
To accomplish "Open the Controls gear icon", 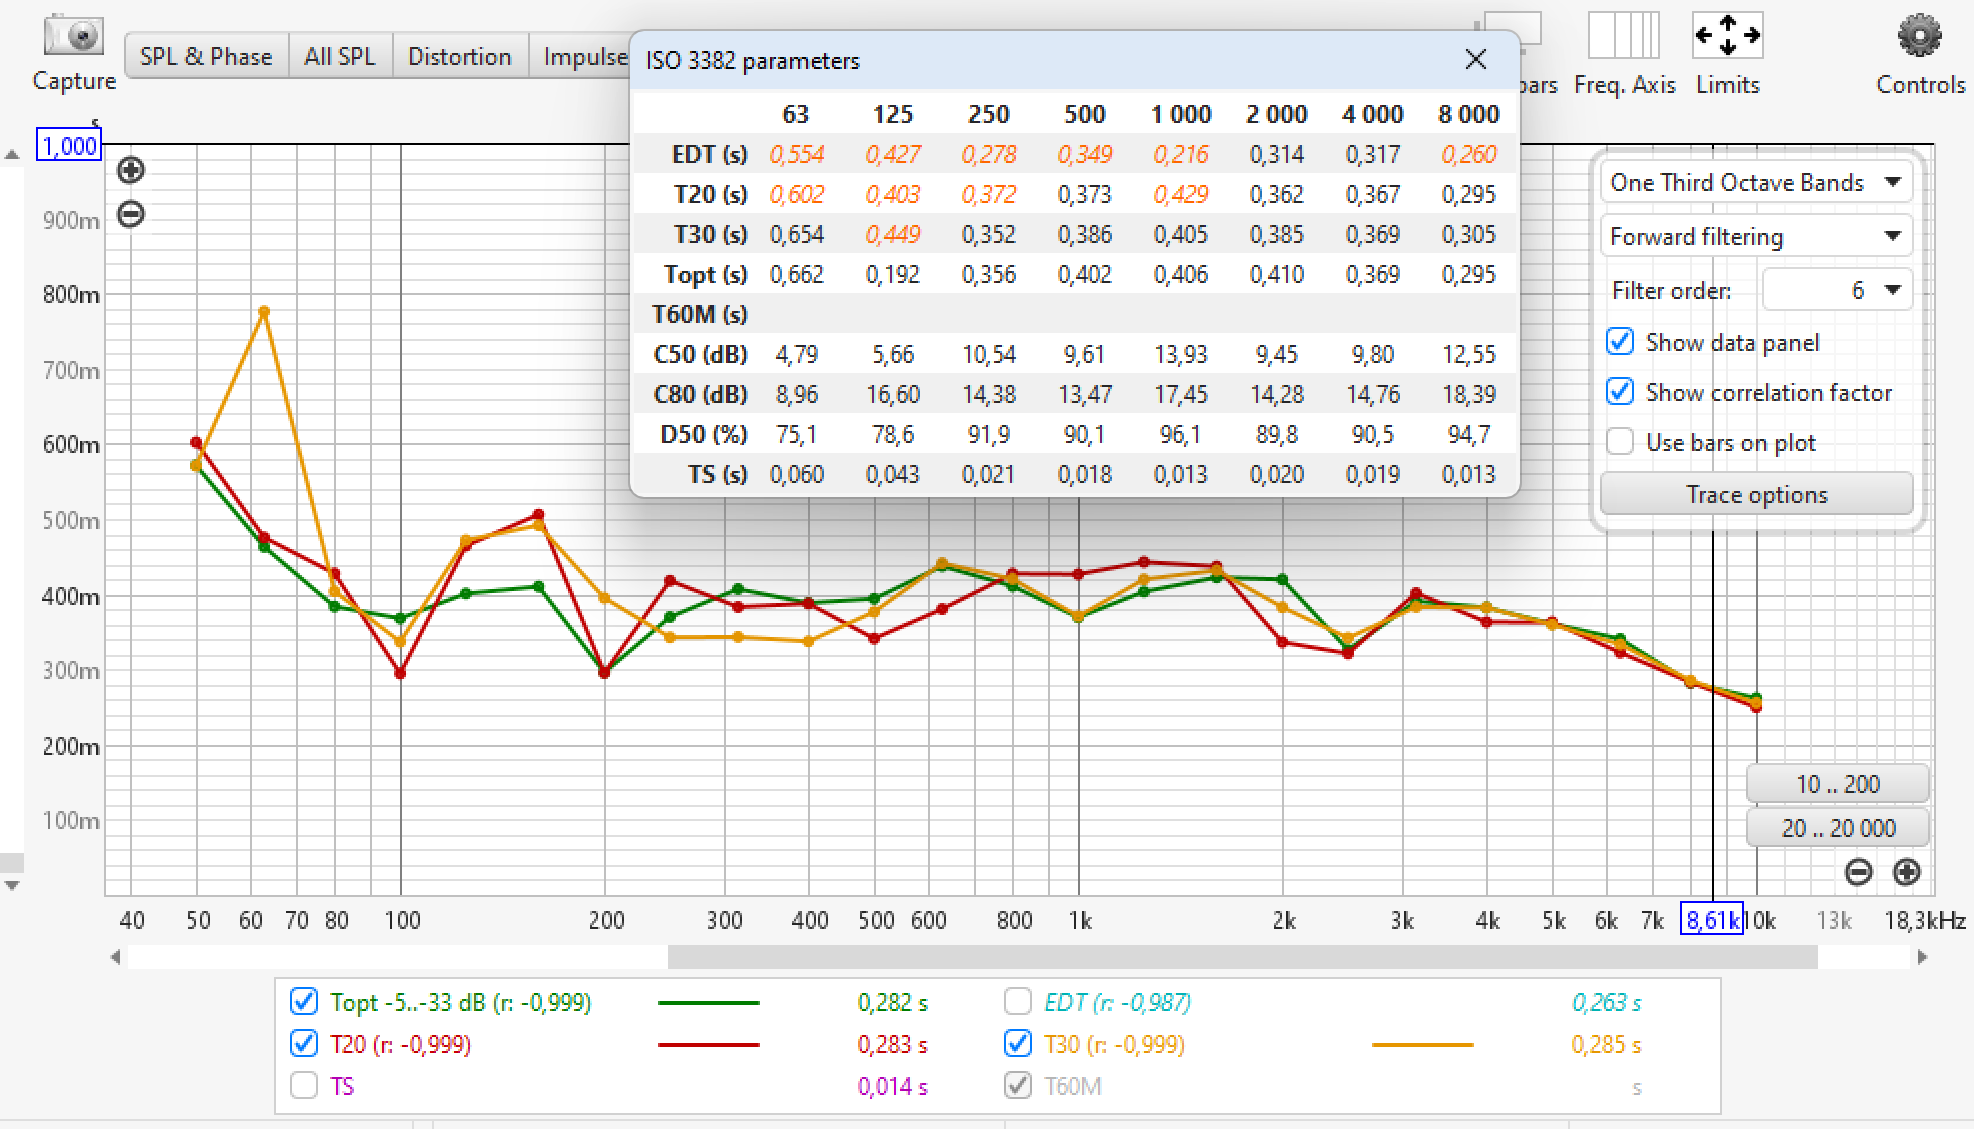I will 1919,38.
